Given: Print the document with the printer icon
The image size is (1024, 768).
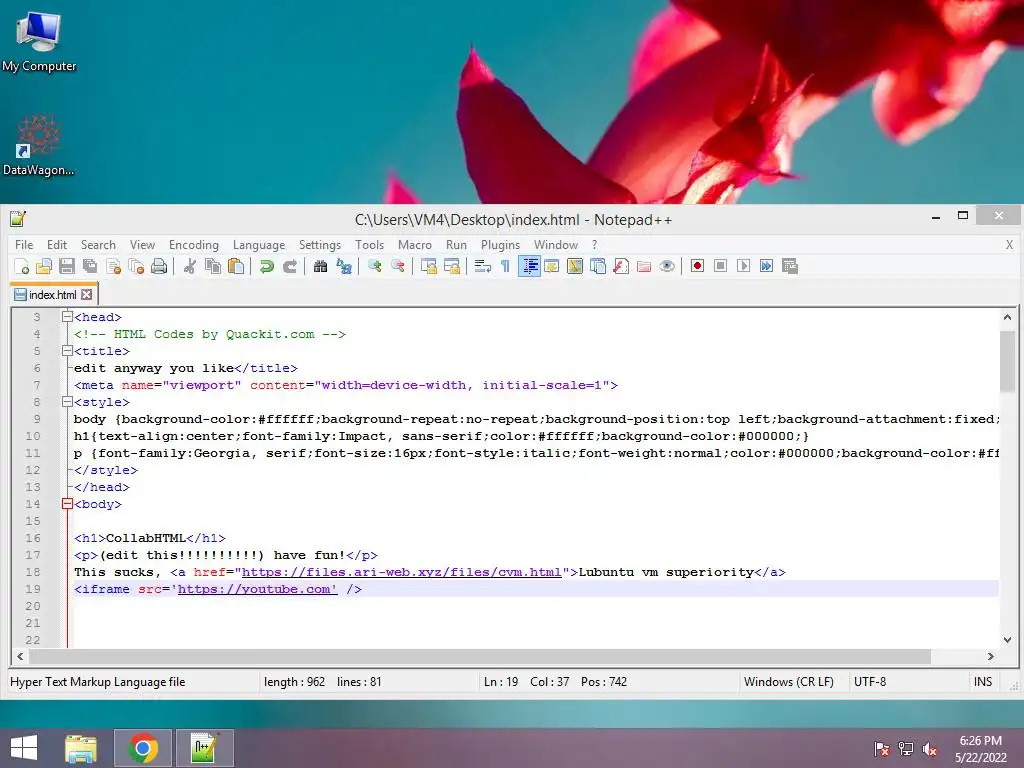Looking at the screenshot, I should click(x=159, y=266).
